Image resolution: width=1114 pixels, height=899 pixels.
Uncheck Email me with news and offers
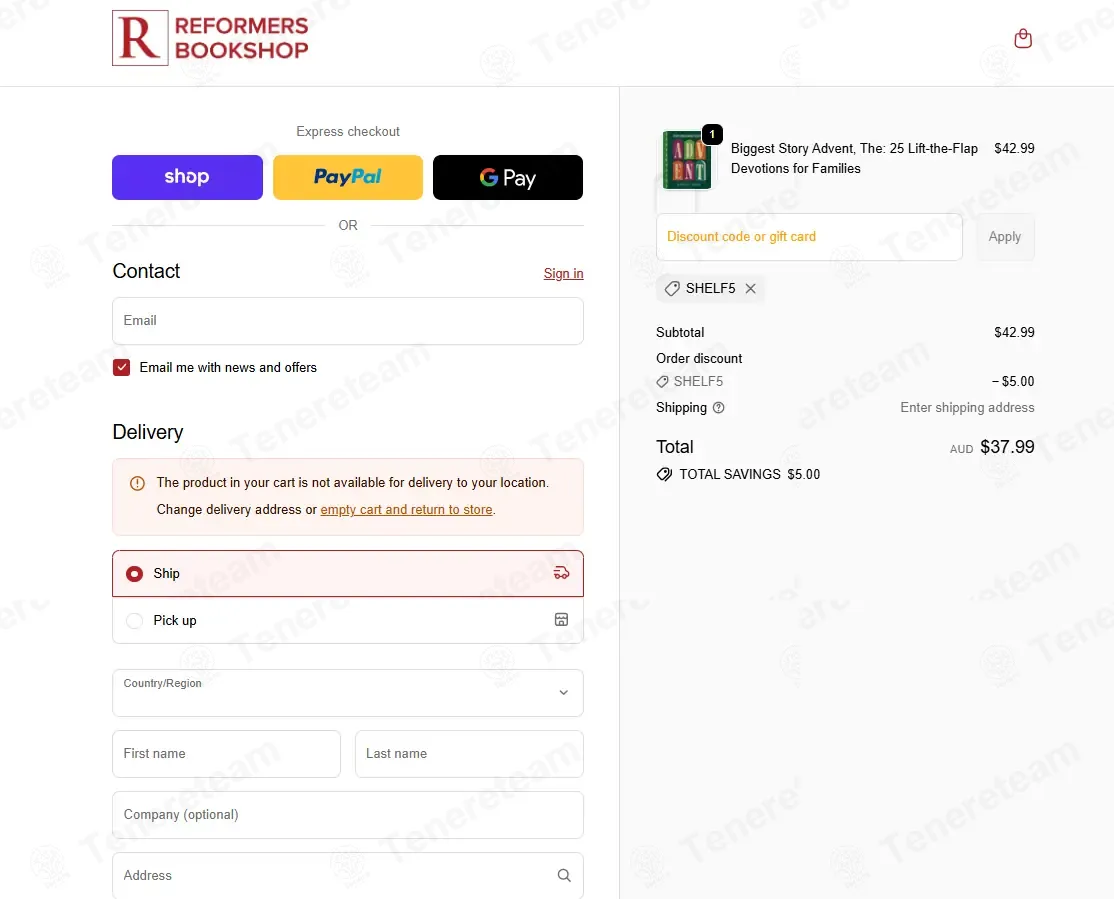(121, 367)
